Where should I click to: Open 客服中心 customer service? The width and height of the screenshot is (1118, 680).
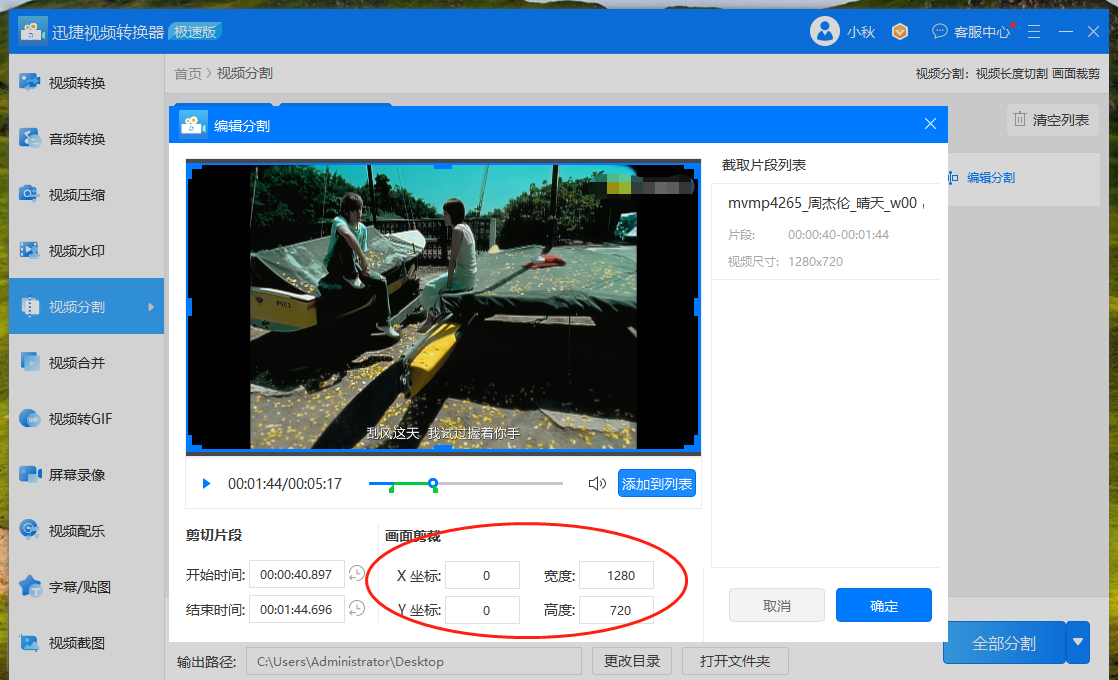972,31
